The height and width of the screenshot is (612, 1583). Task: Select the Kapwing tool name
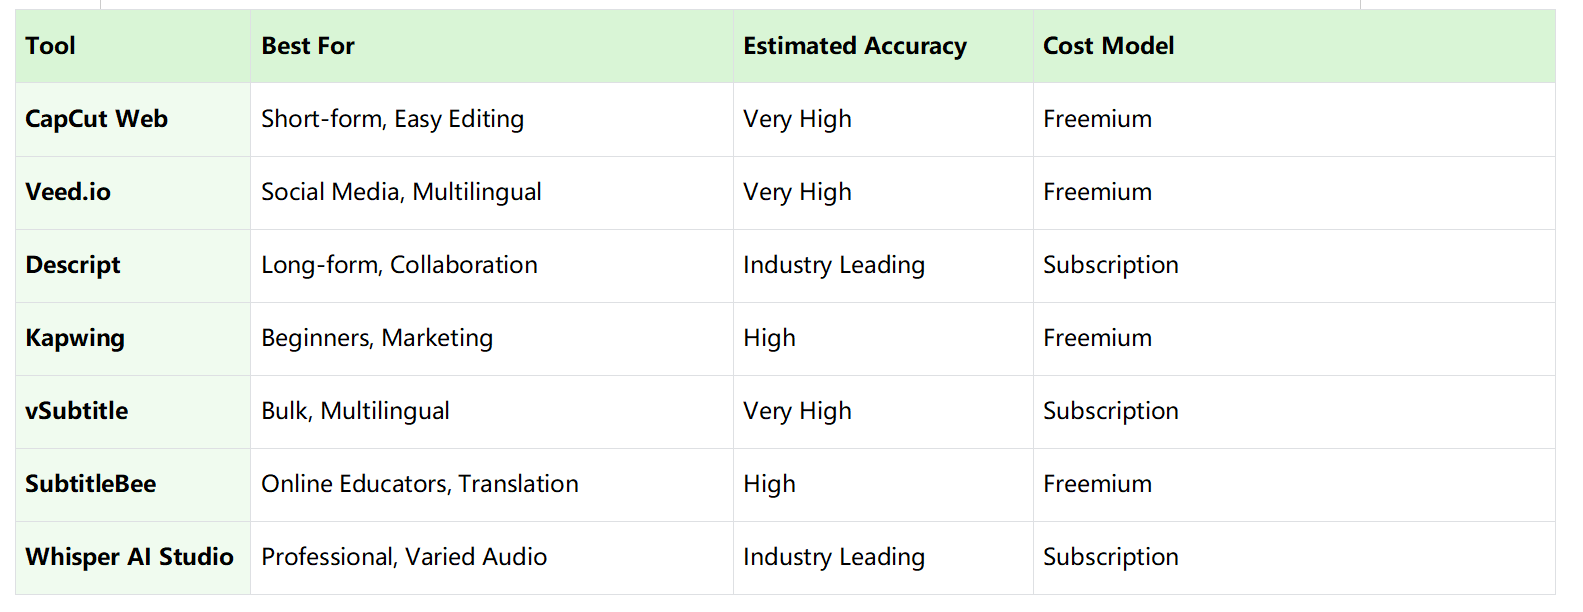[75, 338]
